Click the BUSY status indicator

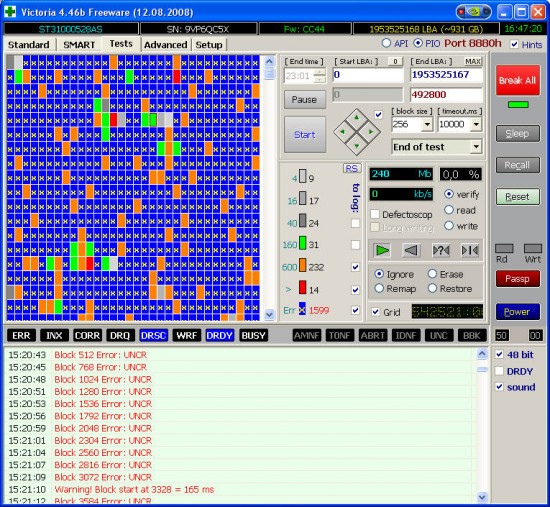pyautogui.click(x=253, y=335)
